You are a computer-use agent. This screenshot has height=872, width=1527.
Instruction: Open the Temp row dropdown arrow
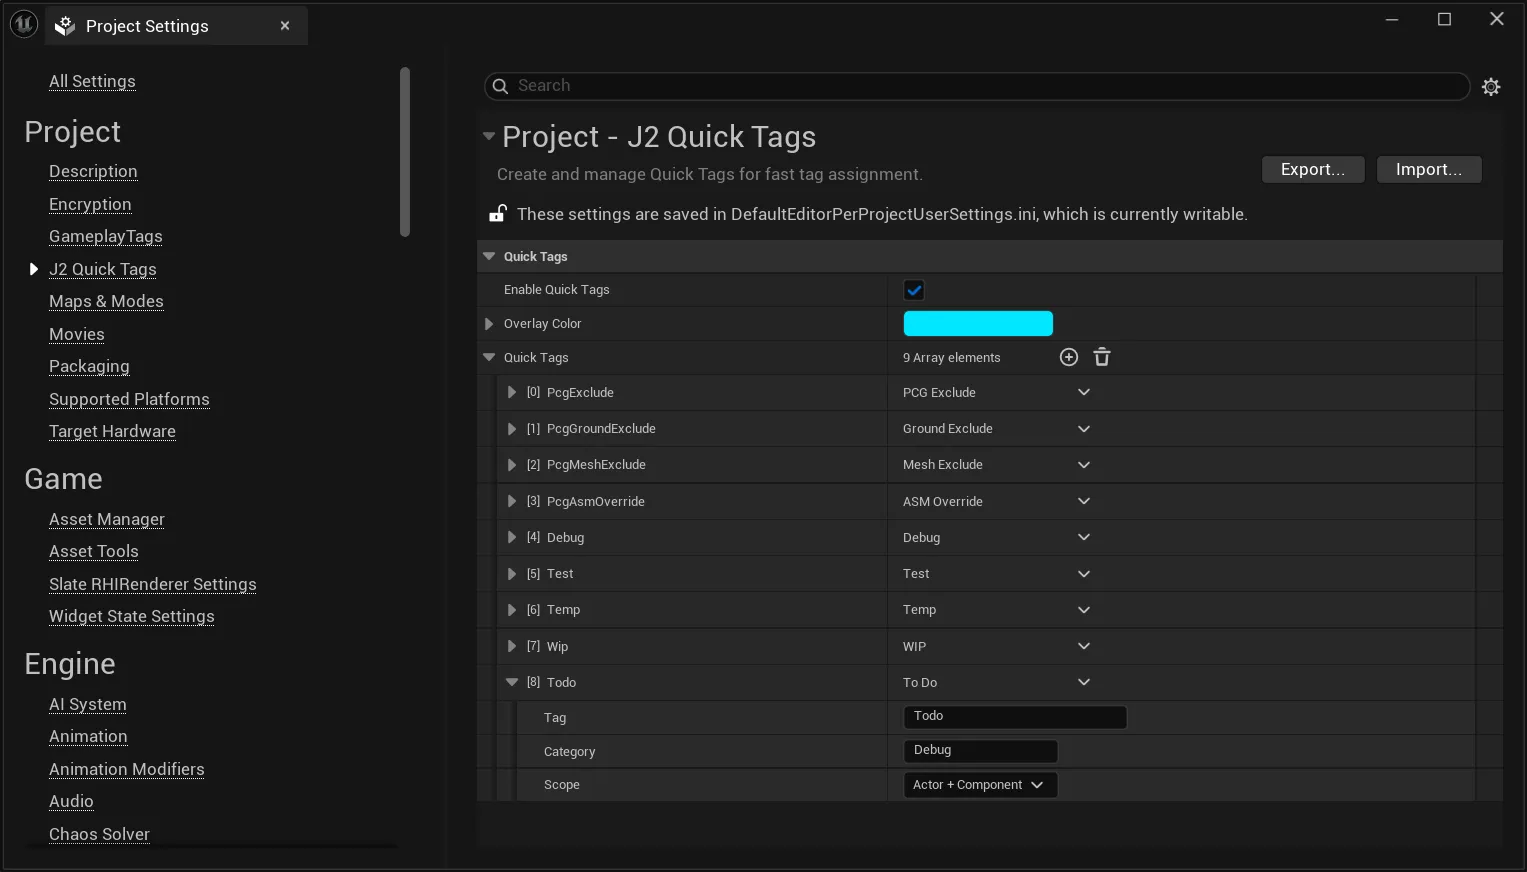(x=1084, y=610)
